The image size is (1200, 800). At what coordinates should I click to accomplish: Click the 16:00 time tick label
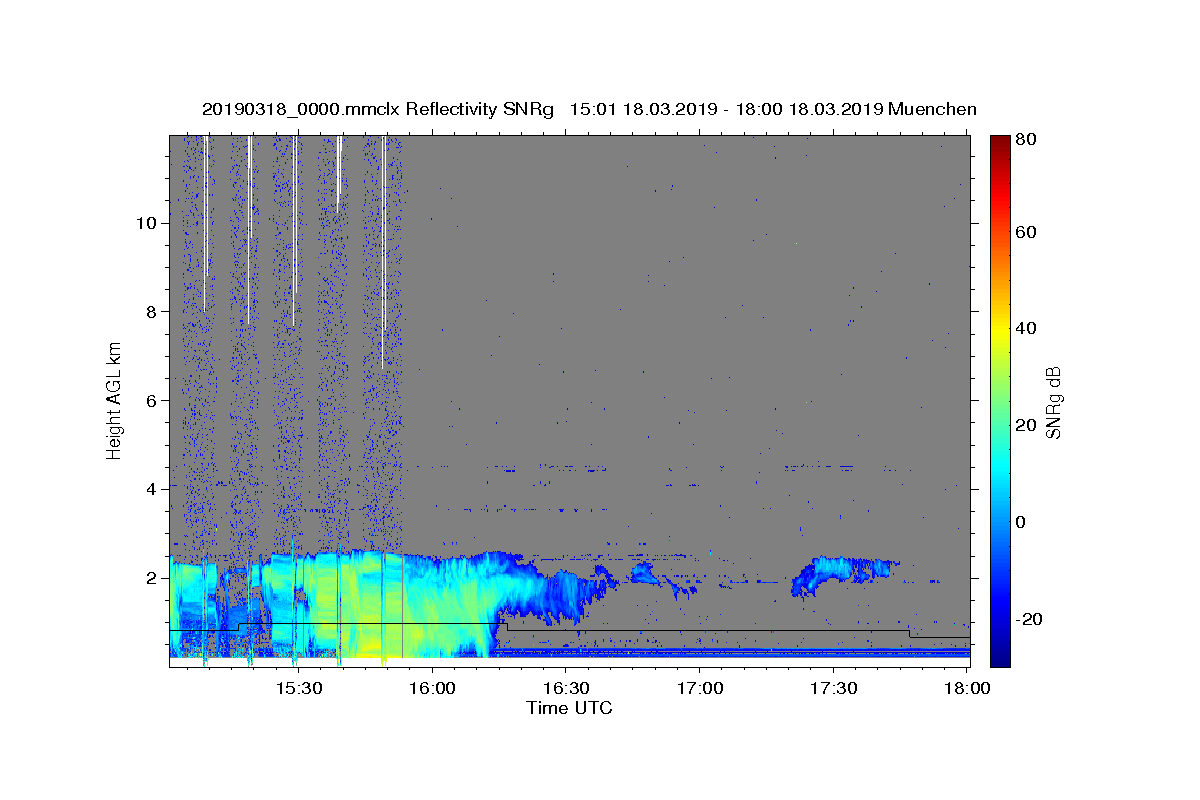(432, 688)
